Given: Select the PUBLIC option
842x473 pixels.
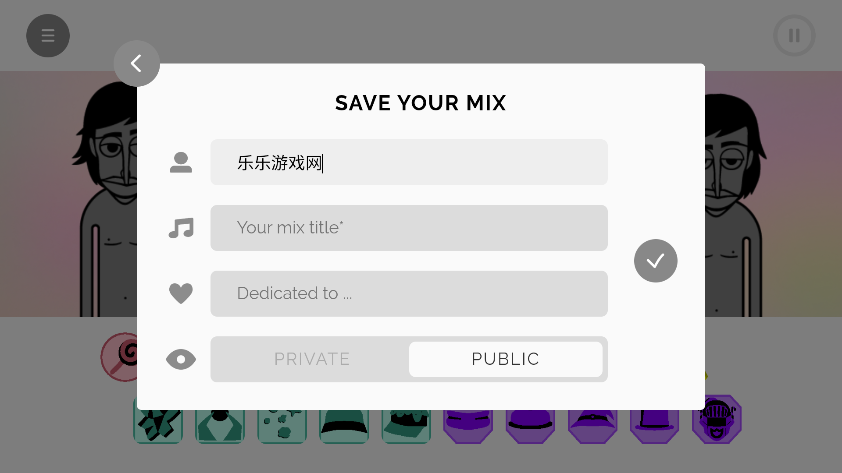Looking at the screenshot, I should tap(505, 359).
